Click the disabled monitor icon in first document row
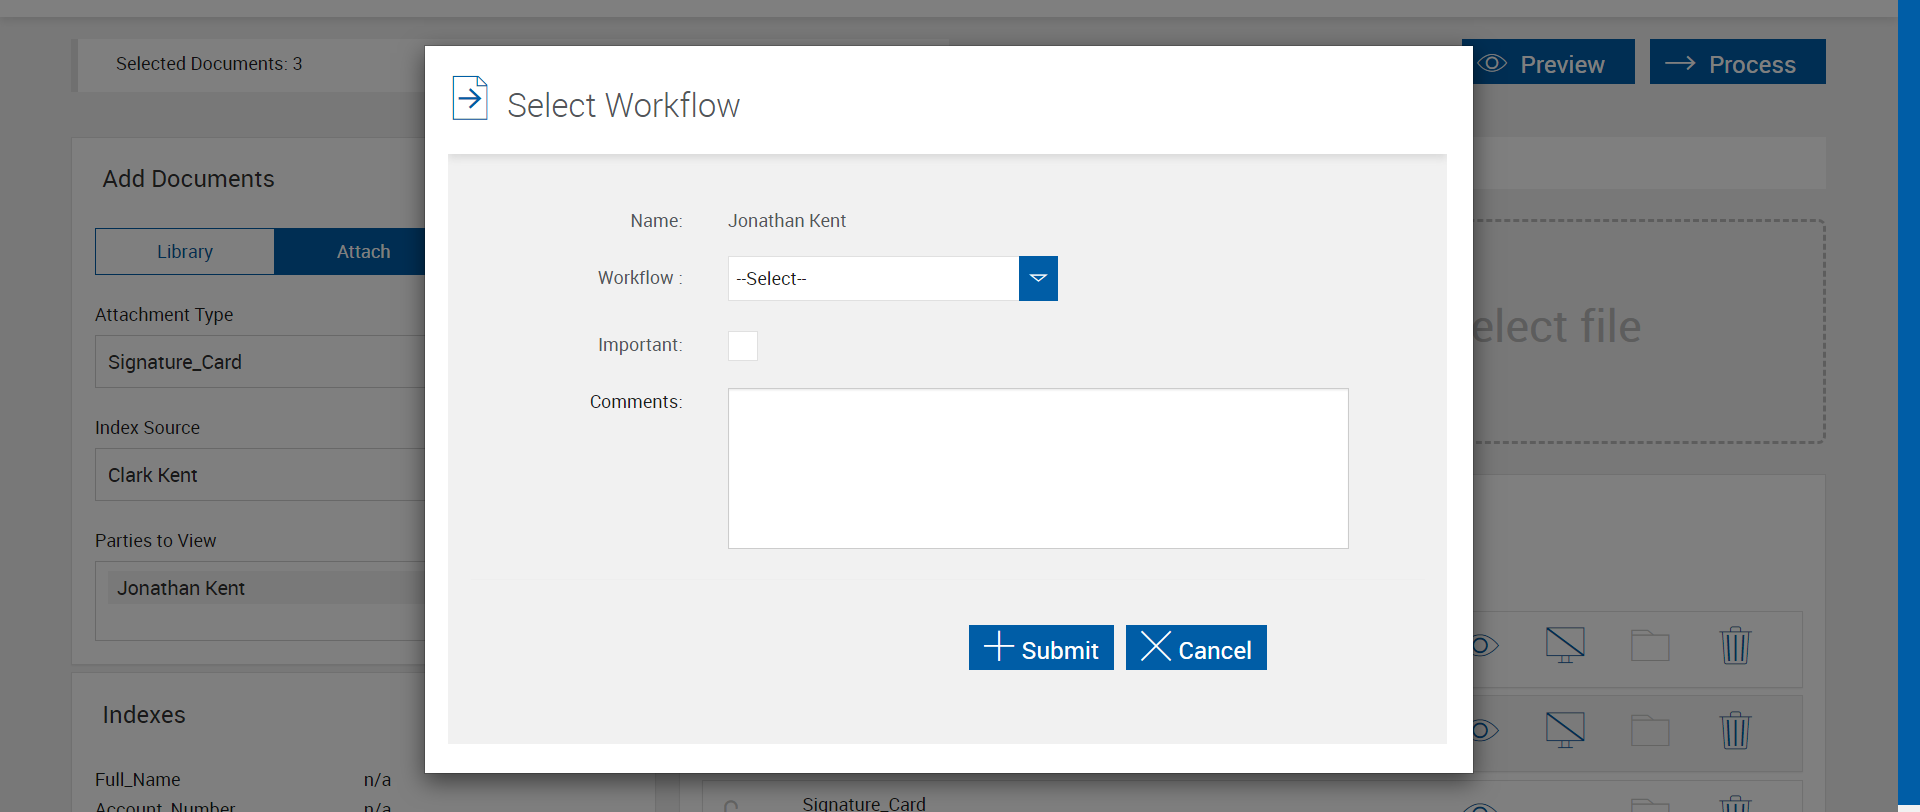 (1565, 645)
